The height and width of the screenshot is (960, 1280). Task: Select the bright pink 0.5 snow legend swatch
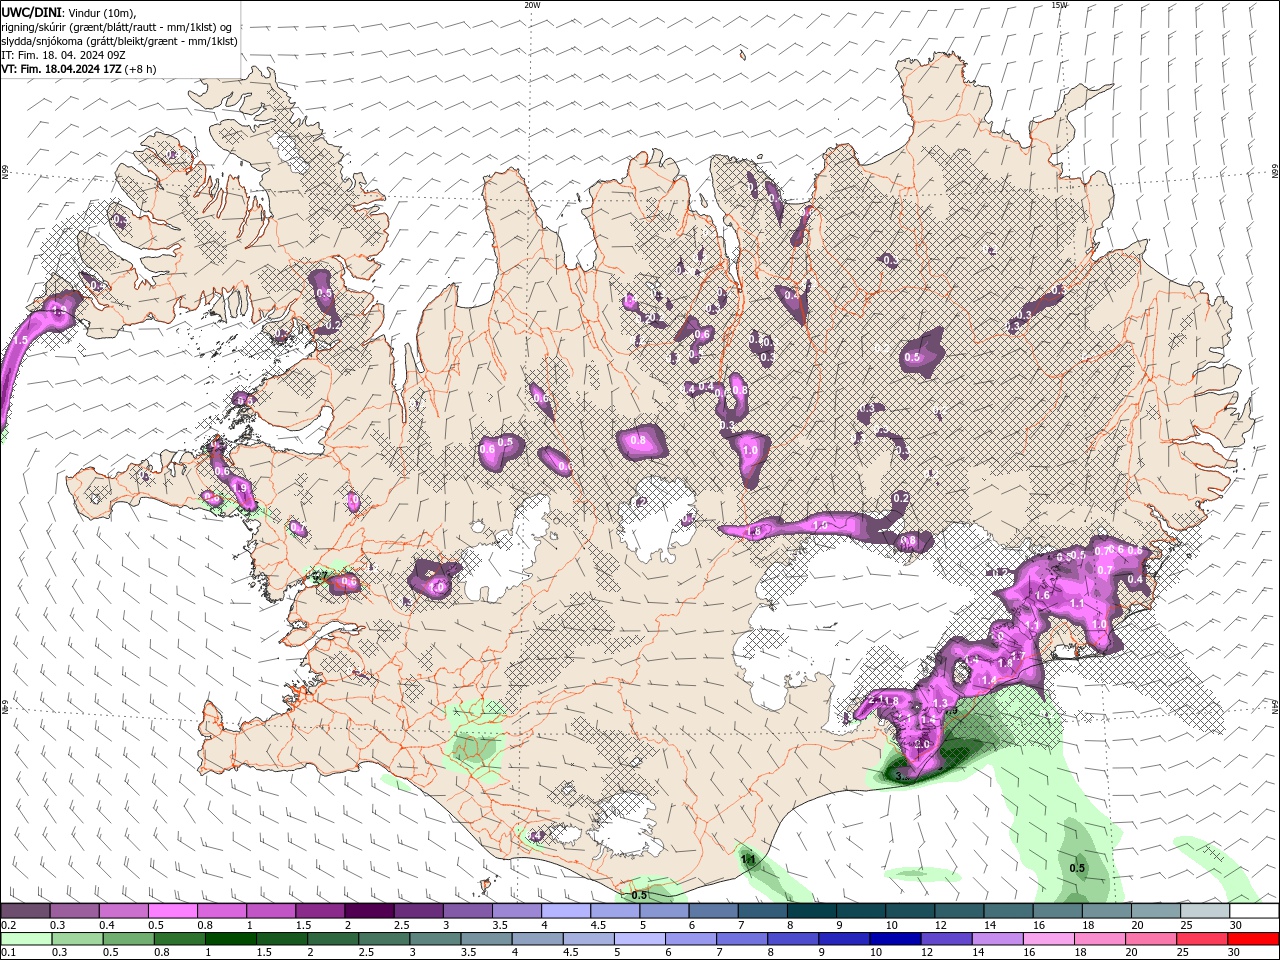click(172, 911)
